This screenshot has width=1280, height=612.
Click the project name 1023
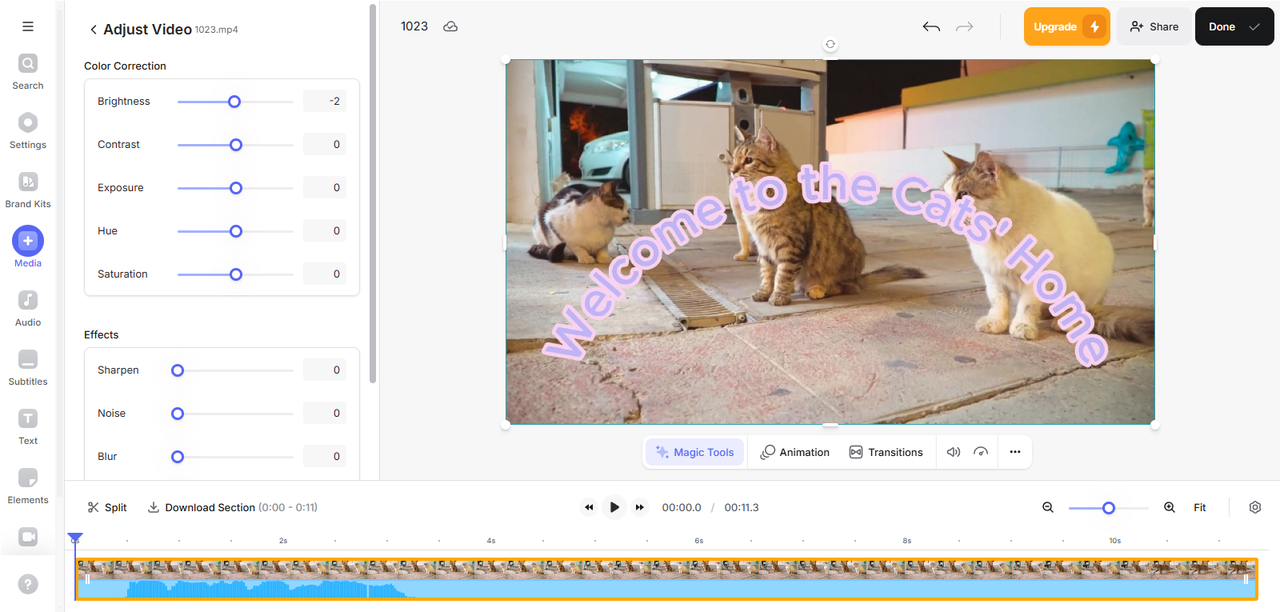tap(414, 26)
